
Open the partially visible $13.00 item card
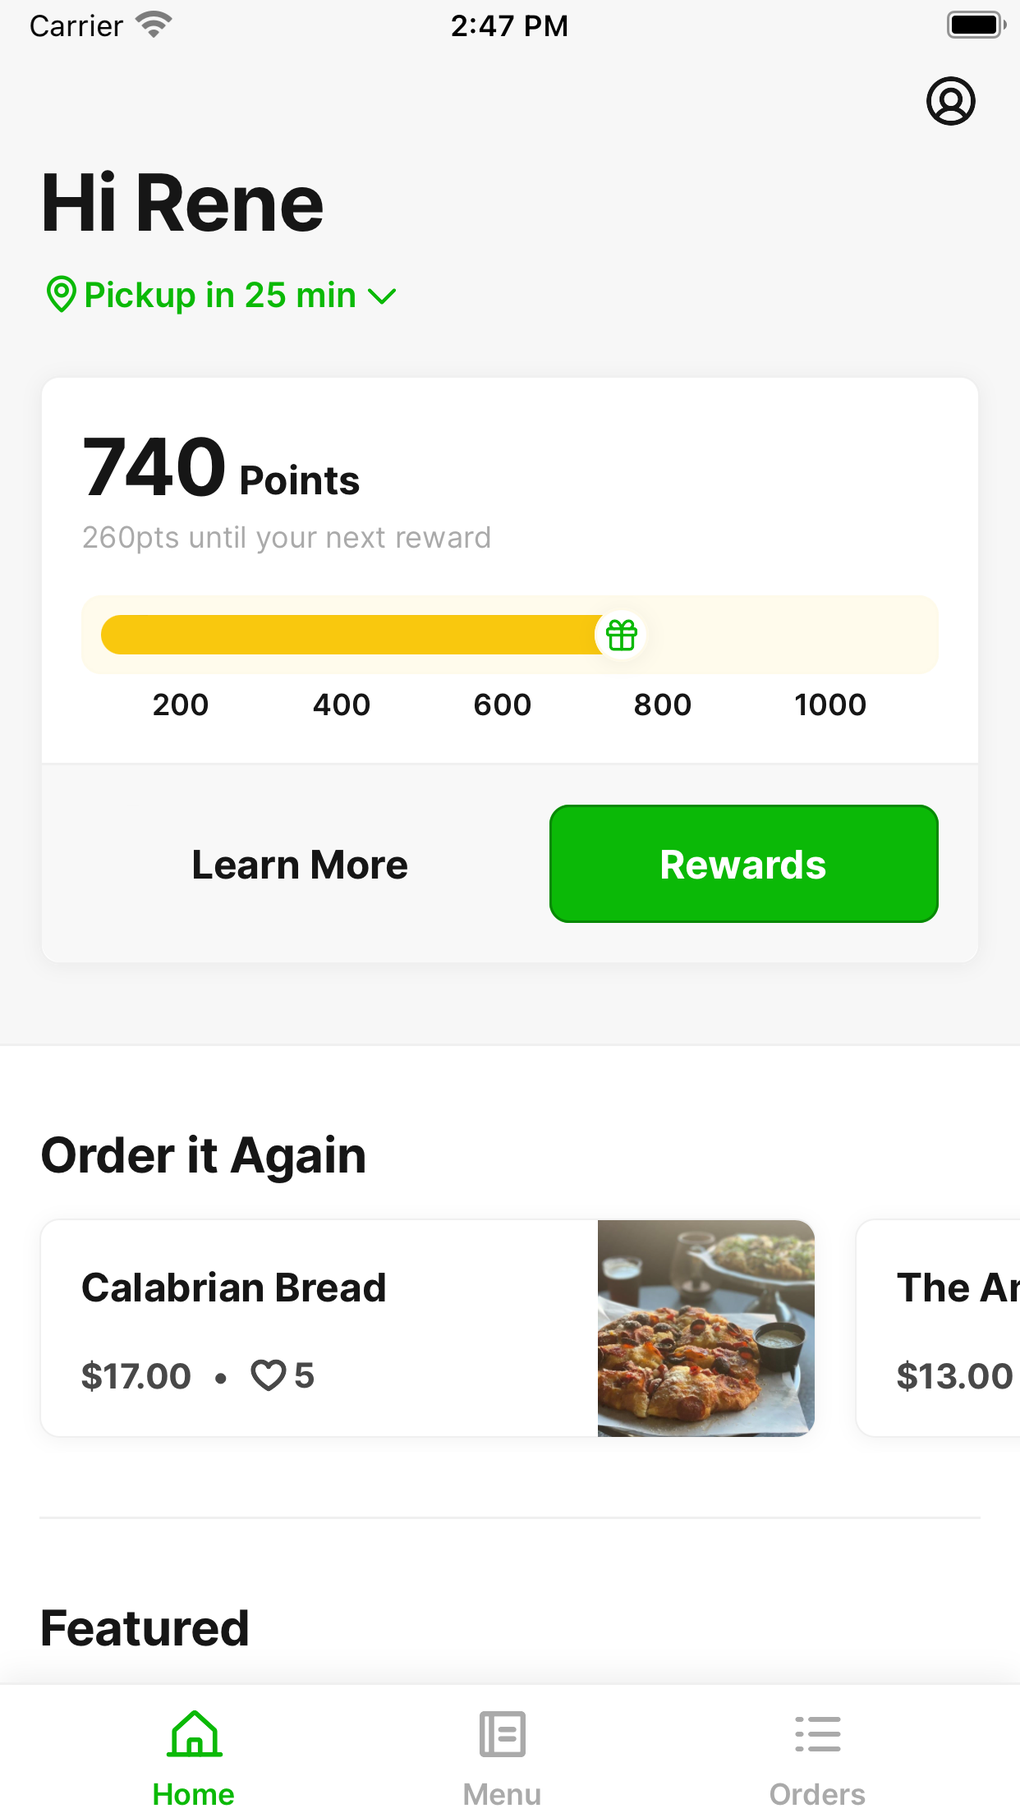point(940,1328)
